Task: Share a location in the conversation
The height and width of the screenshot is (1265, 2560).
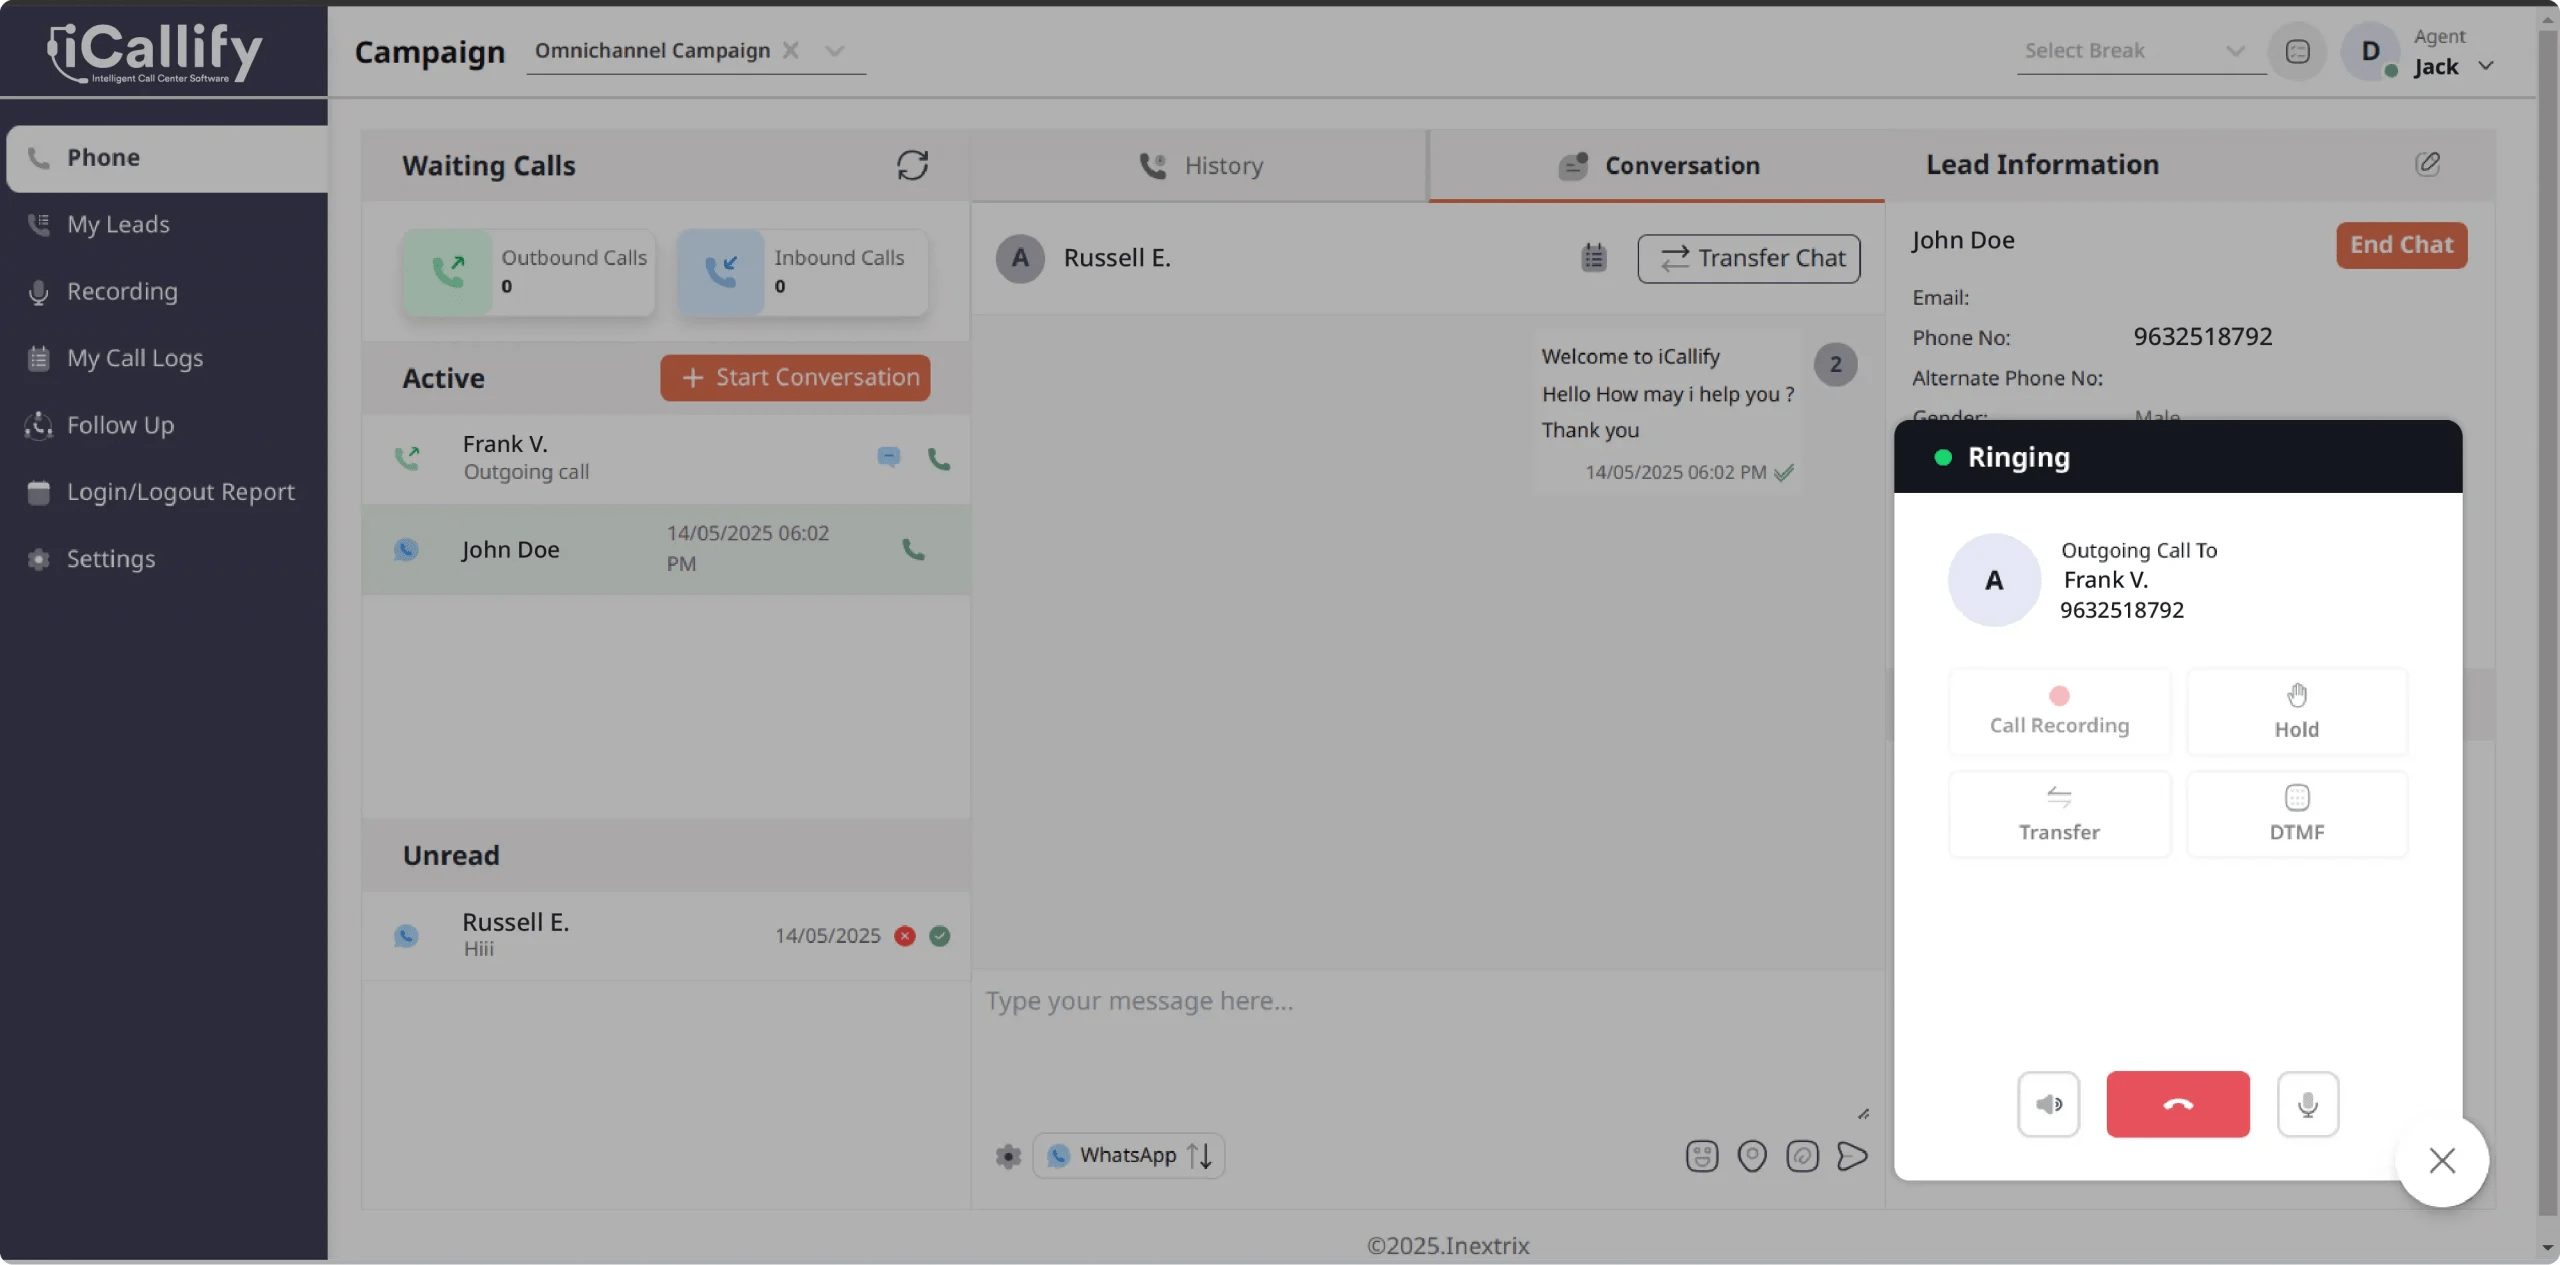Action: click(1751, 1156)
